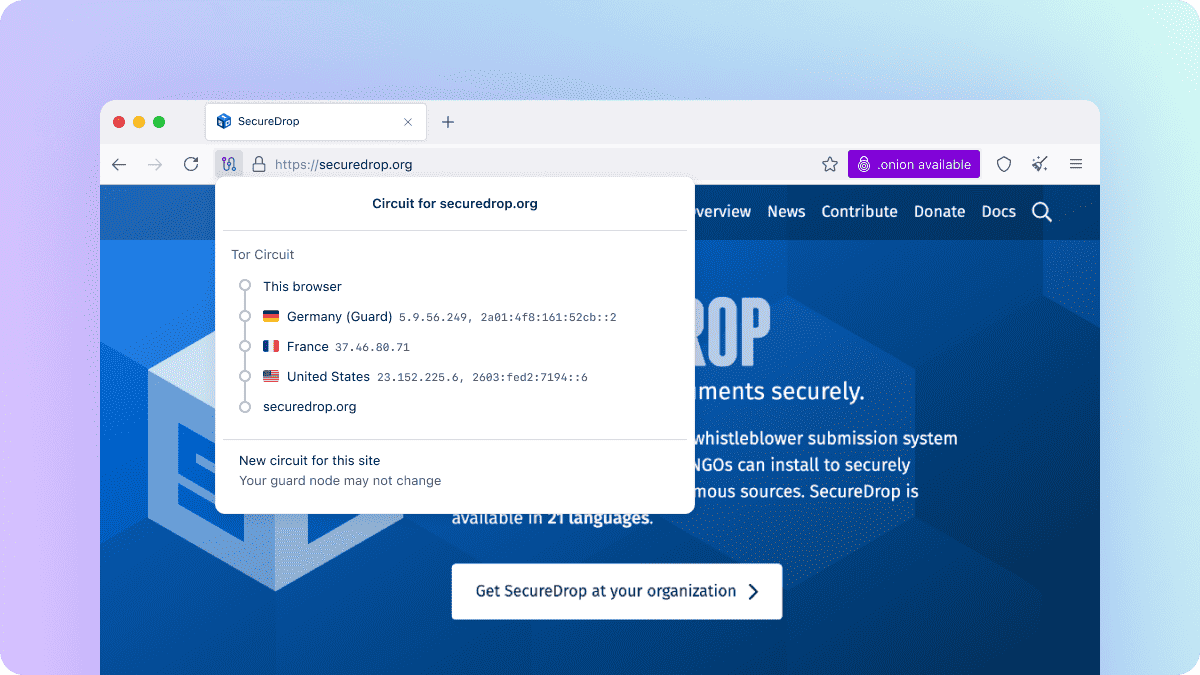Click the IP address 37.46.80.71
1200x675 pixels.
(x=372, y=347)
